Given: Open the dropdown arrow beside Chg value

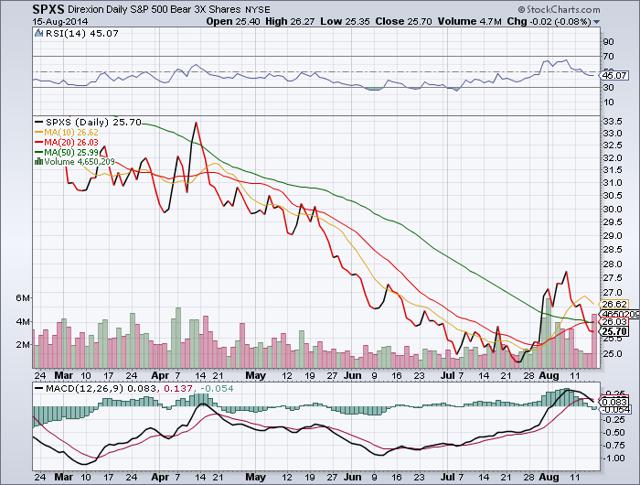Looking at the screenshot, I should (x=597, y=22).
